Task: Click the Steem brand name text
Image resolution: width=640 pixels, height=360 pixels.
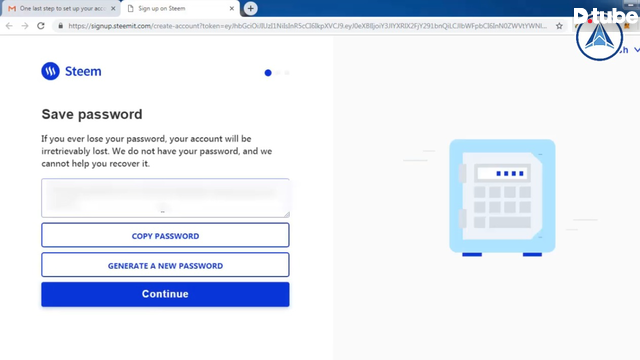Action: coord(83,71)
